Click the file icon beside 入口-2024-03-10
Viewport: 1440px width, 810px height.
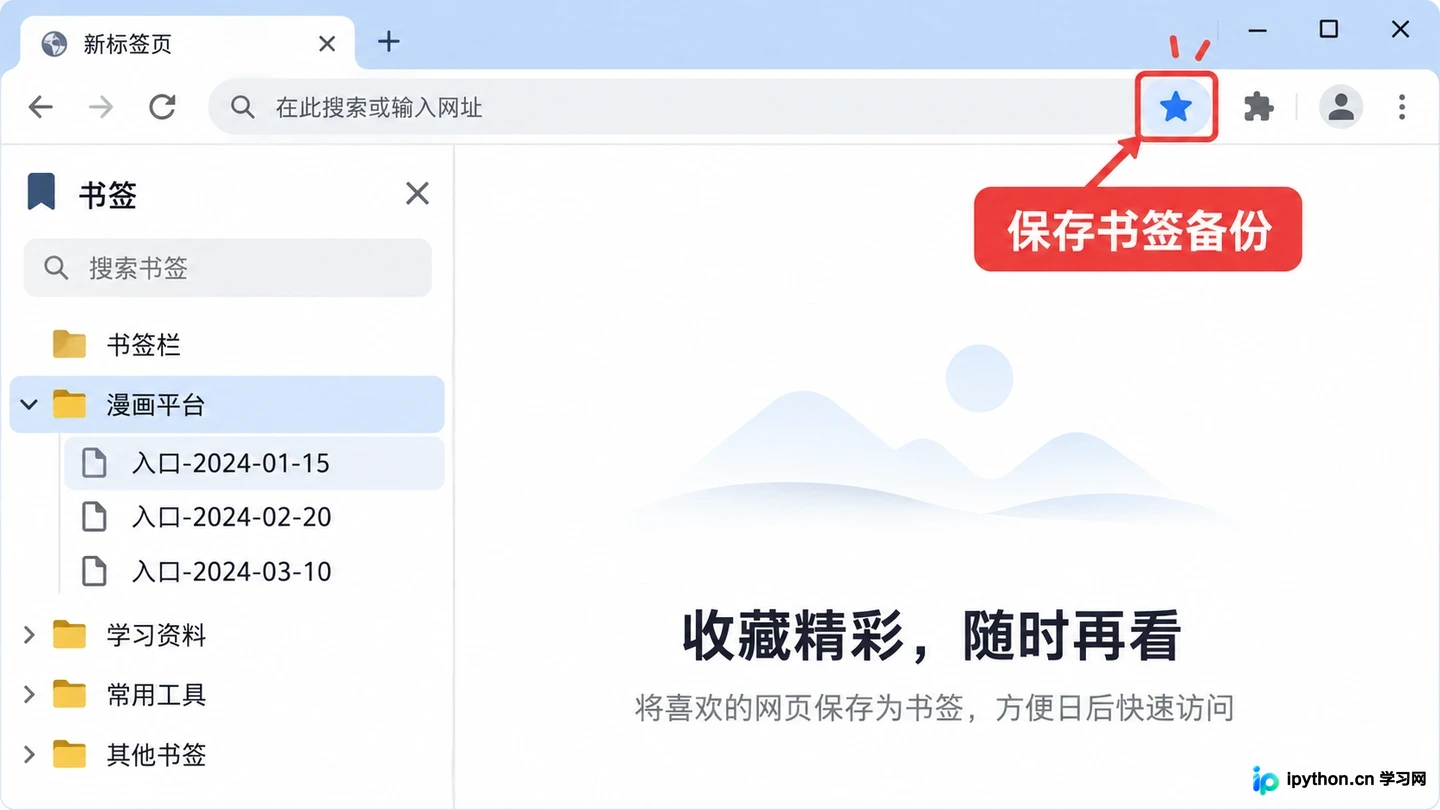(x=94, y=571)
